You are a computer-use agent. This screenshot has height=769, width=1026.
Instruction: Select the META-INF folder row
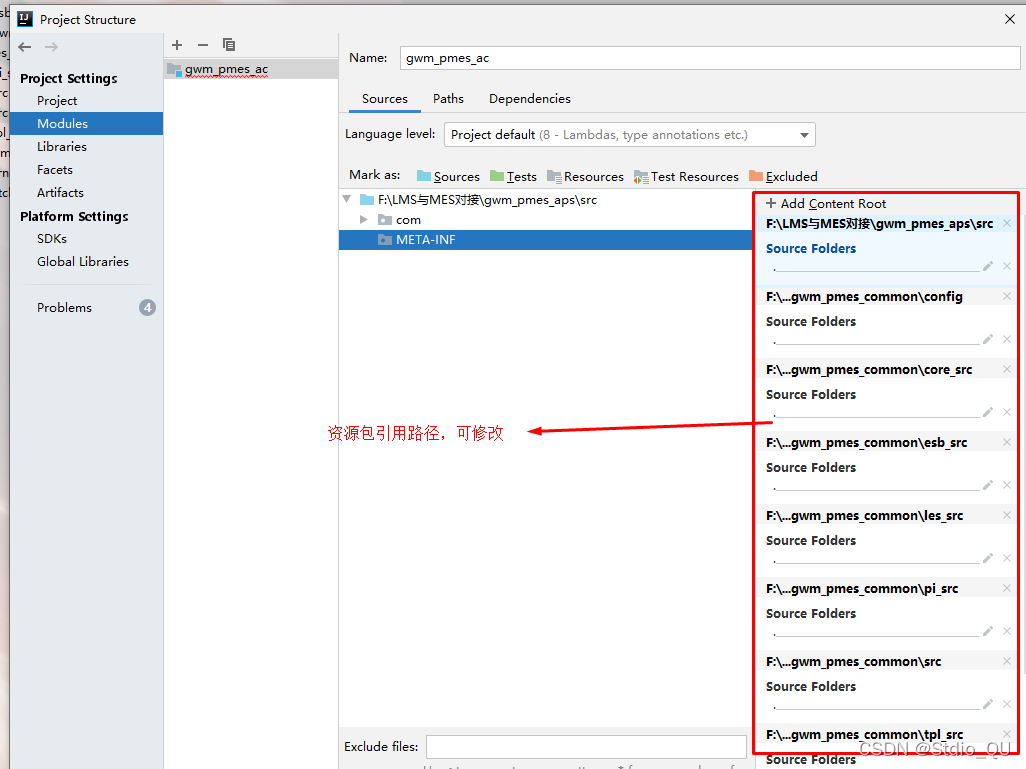point(546,240)
